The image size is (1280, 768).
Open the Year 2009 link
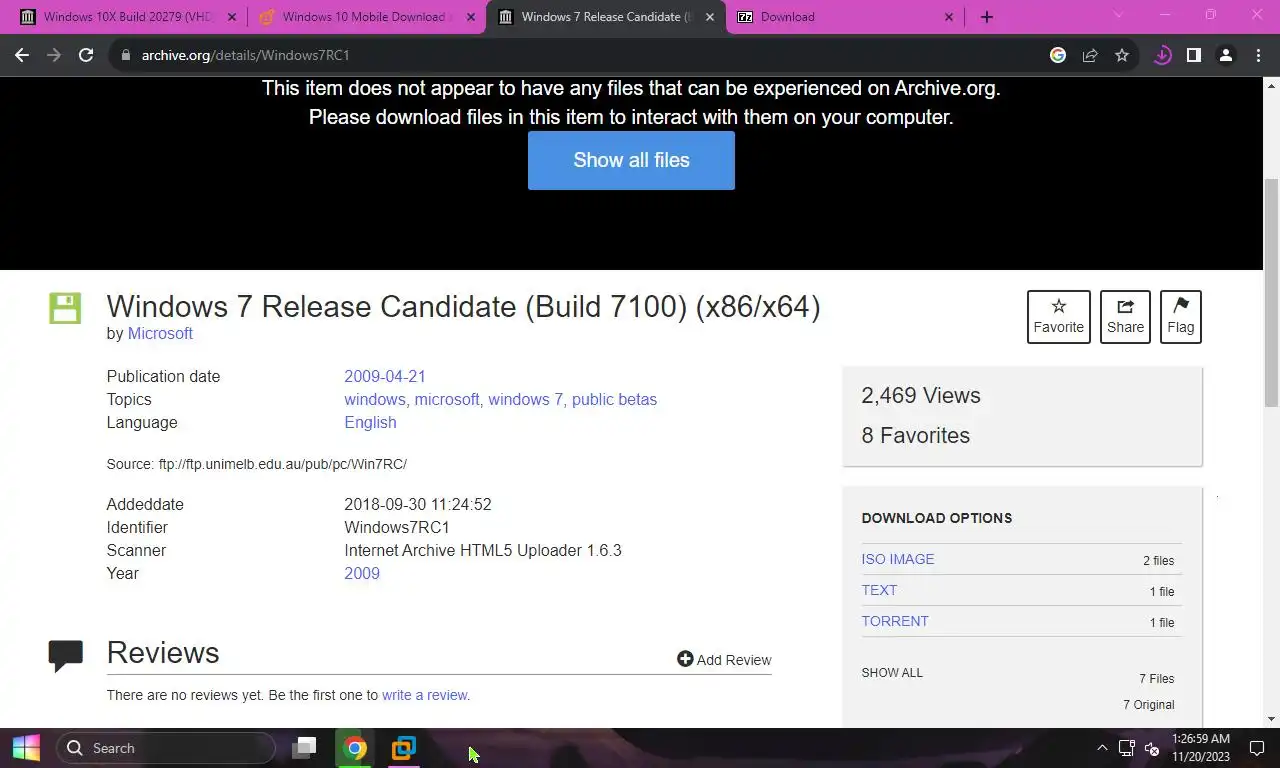pos(362,573)
